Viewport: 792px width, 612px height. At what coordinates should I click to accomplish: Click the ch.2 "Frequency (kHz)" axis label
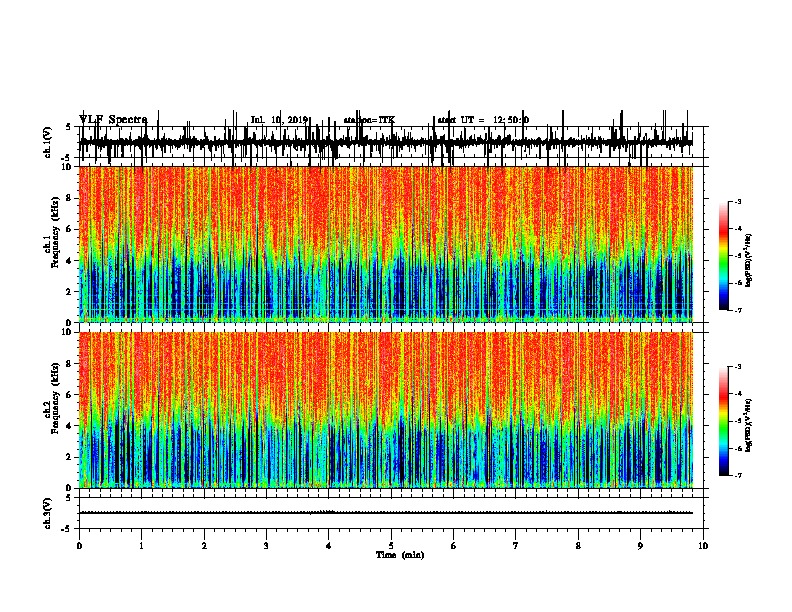click(55, 398)
